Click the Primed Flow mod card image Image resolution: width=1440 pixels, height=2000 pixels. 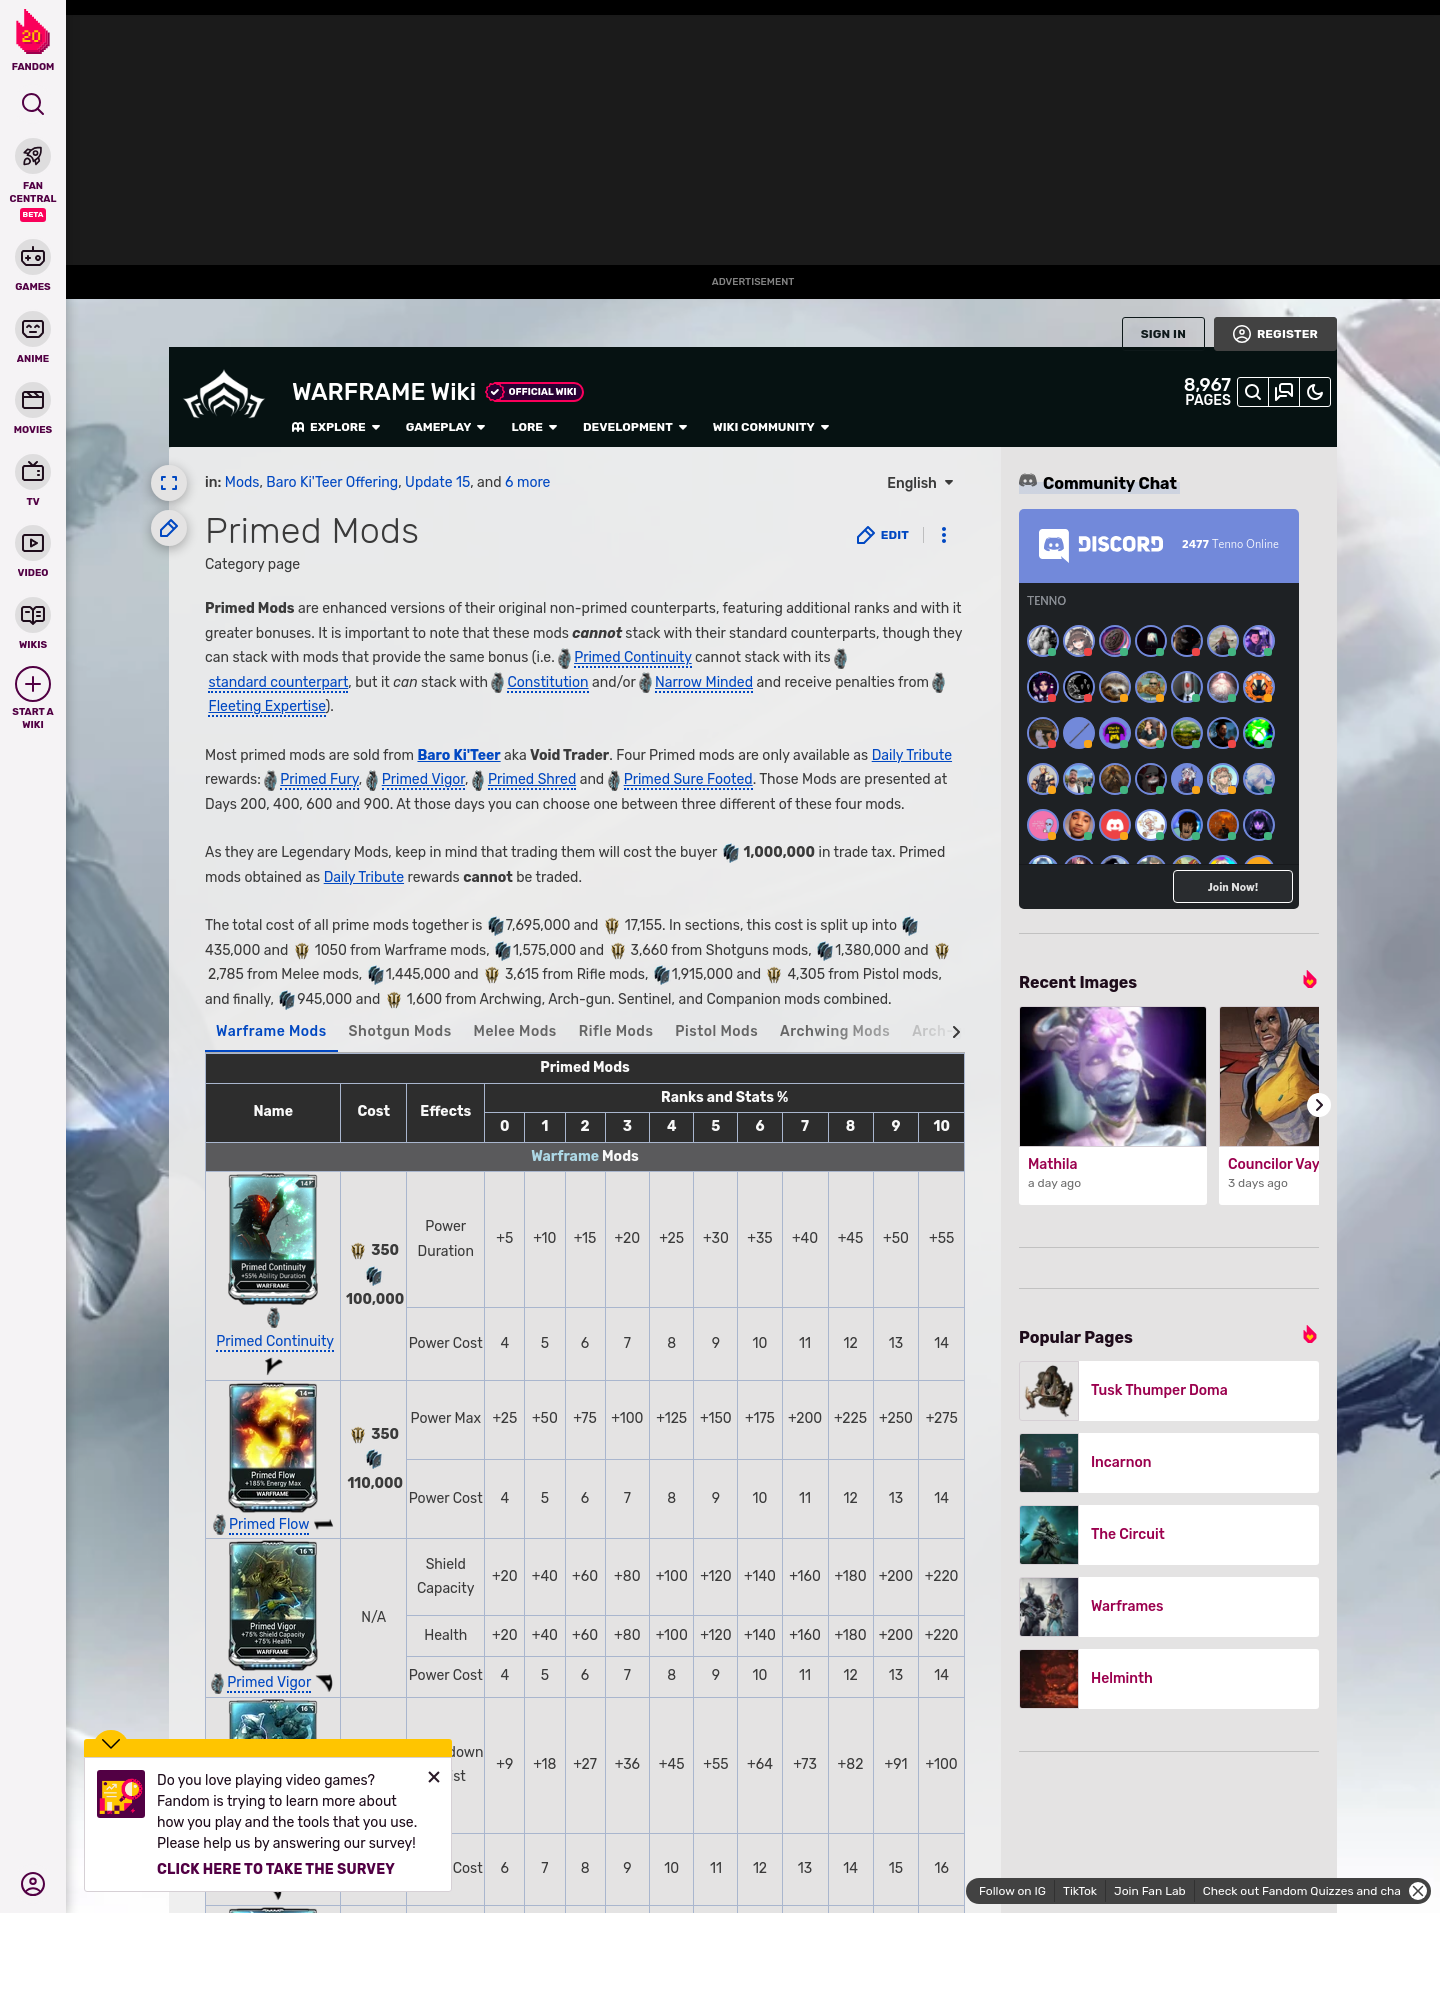pyautogui.click(x=273, y=1446)
